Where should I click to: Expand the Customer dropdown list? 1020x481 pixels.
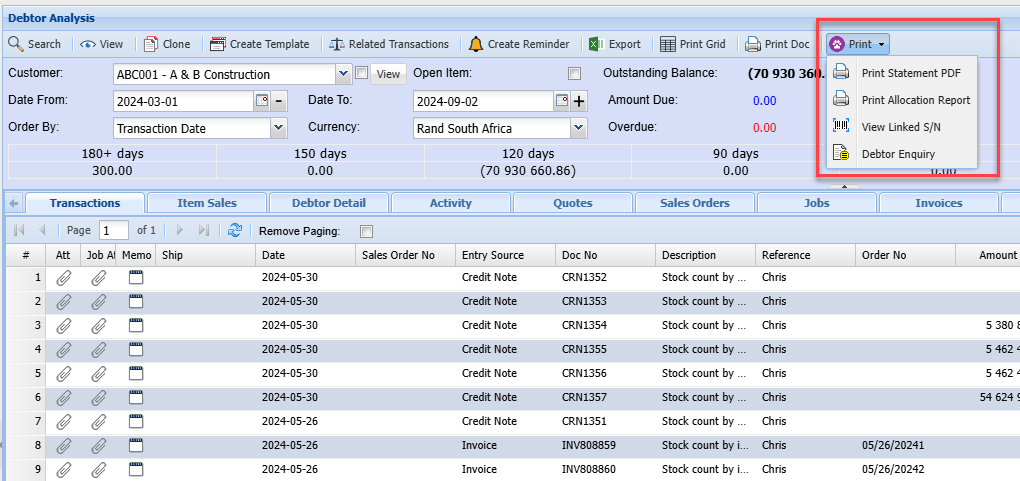pos(345,74)
